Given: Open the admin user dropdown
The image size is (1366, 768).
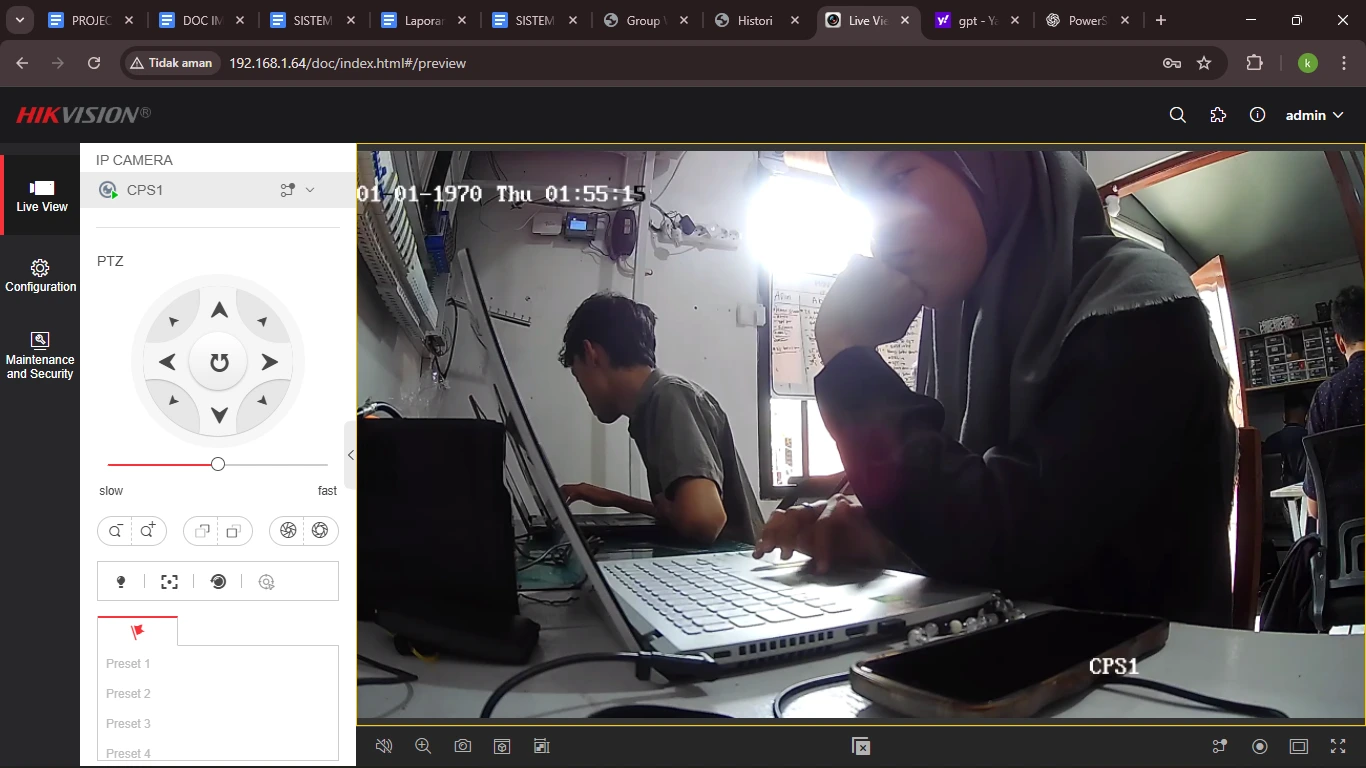Looking at the screenshot, I should [x=1314, y=115].
